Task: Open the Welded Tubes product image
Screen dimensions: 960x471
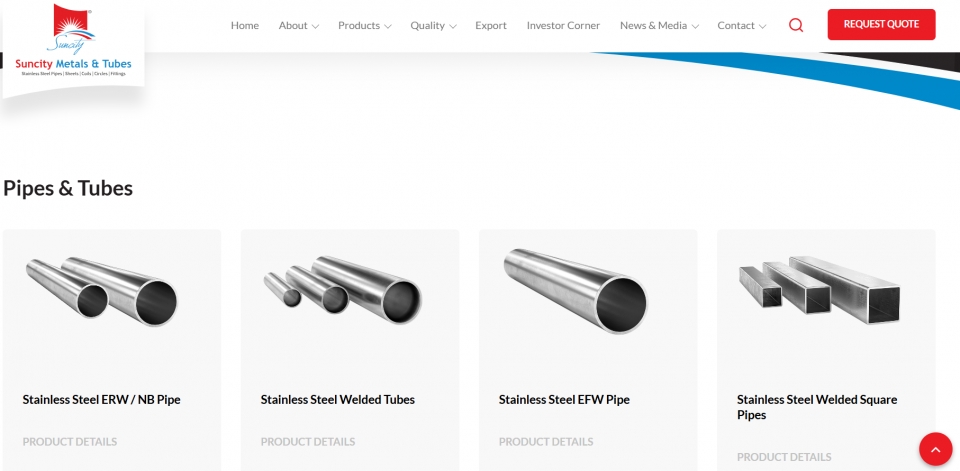Action: (343, 290)
